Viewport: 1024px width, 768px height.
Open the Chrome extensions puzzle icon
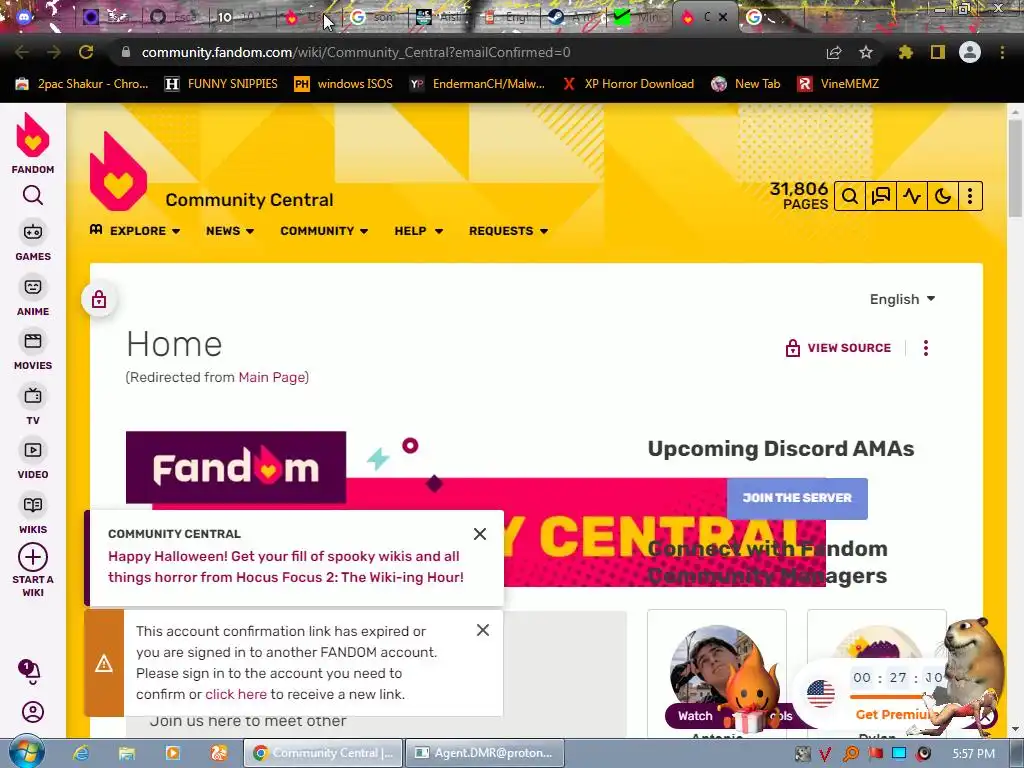point(905,52)
